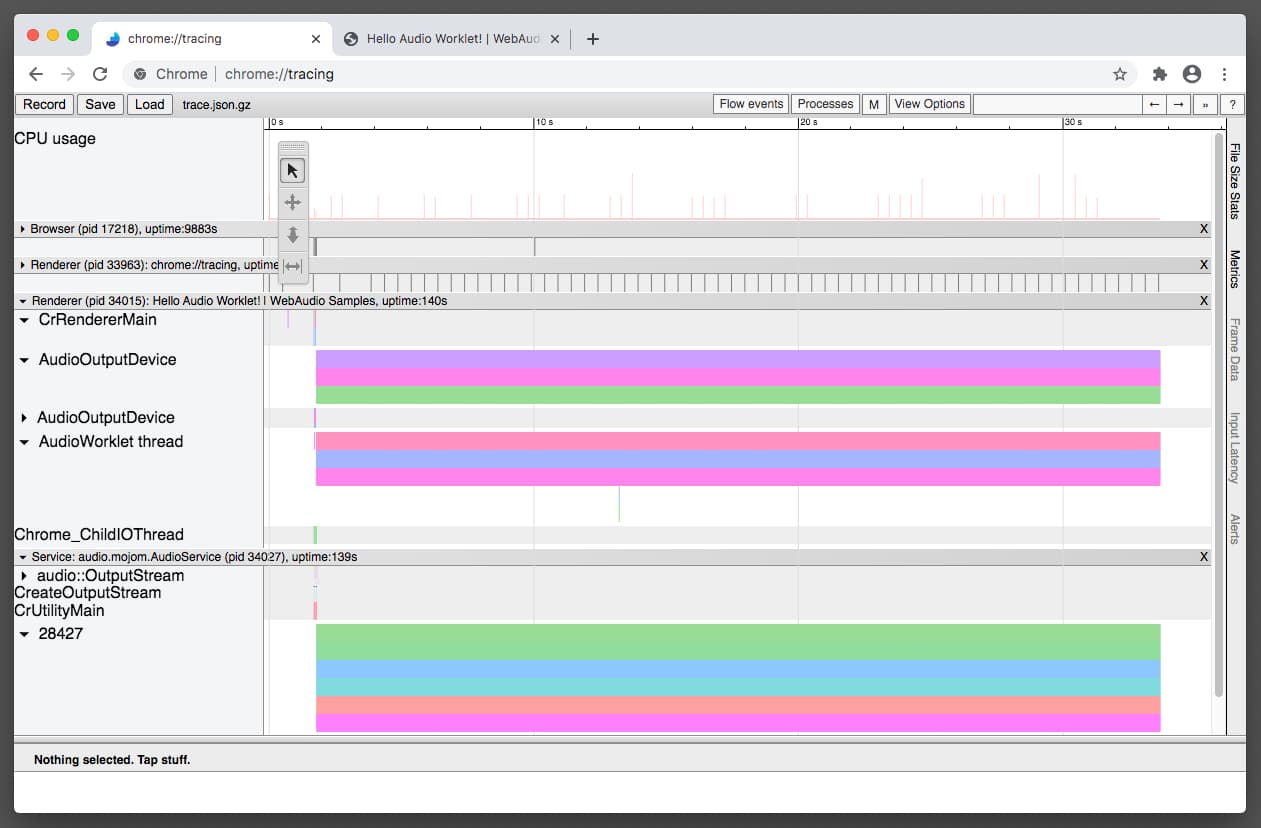Click inside the trace search field
Screen dimensions: 1261x828
coord(1056,103)
